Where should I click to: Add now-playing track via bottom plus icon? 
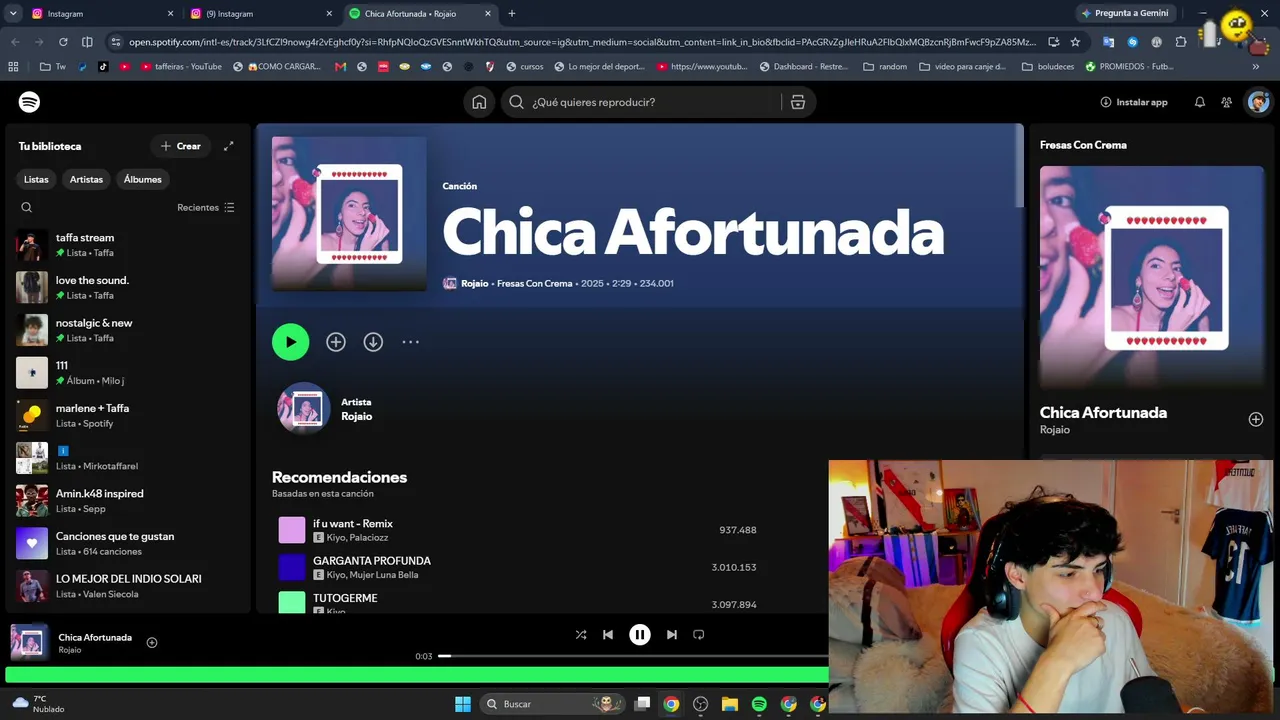pyautogui.click(x=152, y=643)
